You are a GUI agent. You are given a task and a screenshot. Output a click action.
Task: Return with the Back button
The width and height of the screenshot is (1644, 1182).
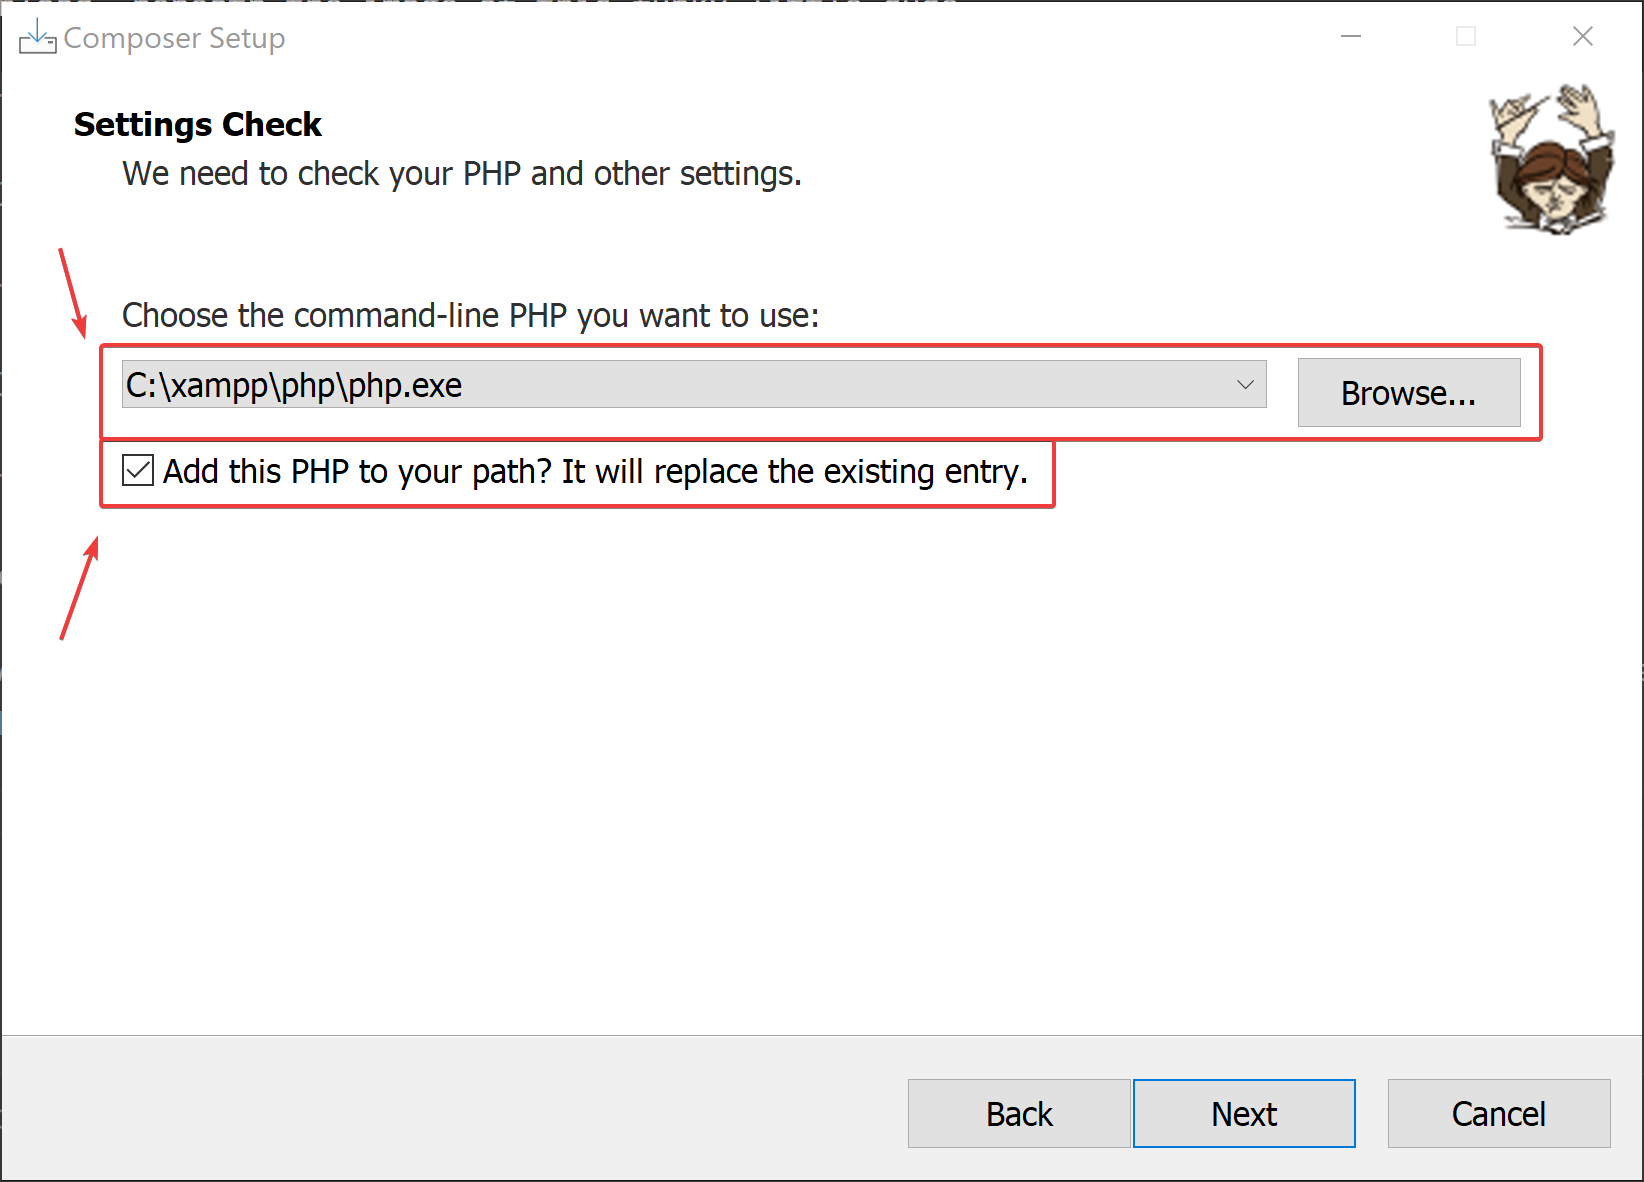pos(1018,1113)
